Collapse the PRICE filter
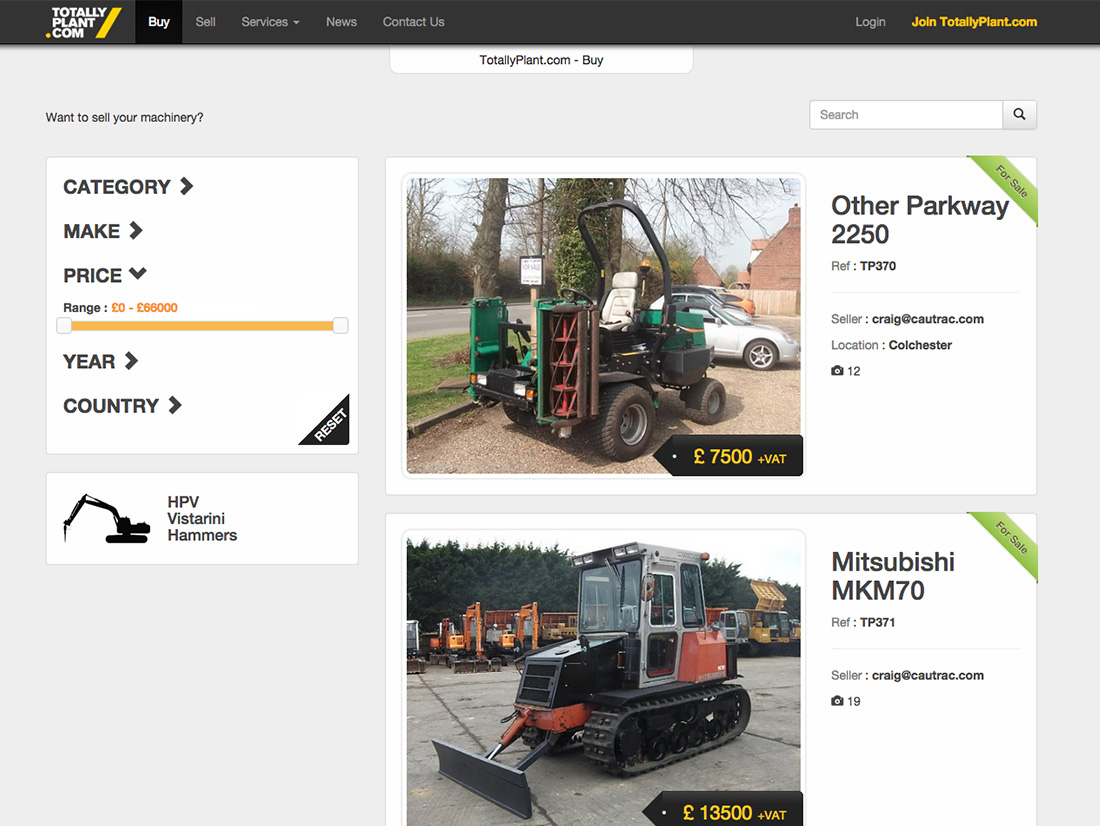The height and width of the screenshot is (826, 1100). (x=105, y=275)
